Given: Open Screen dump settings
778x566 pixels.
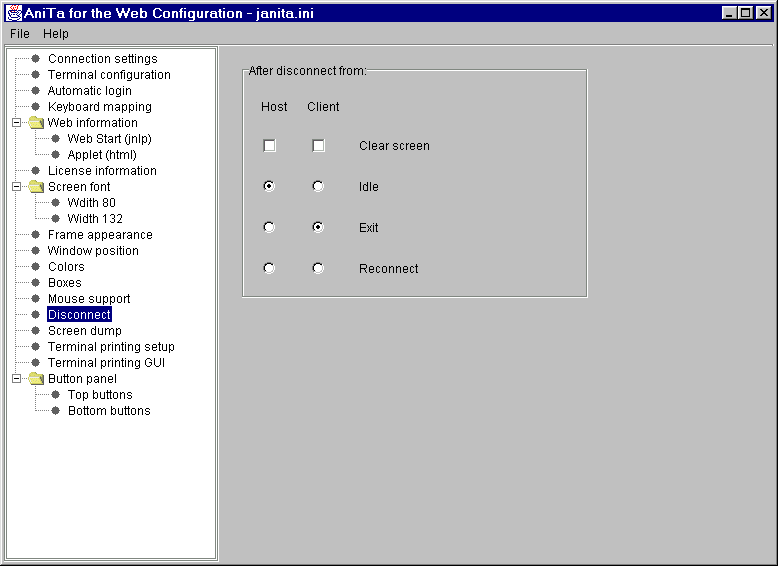Looking at the screenshot, I should [x=85, y=331].
